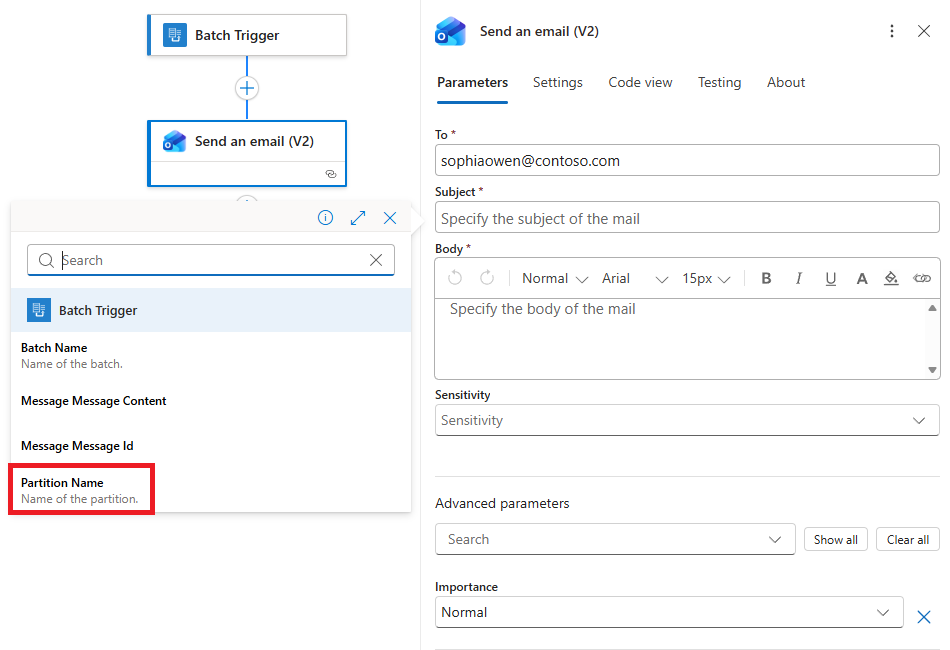Click the Clear all button
The height and width of the screenshot is (650, 950).
click(x=908, y=539)
